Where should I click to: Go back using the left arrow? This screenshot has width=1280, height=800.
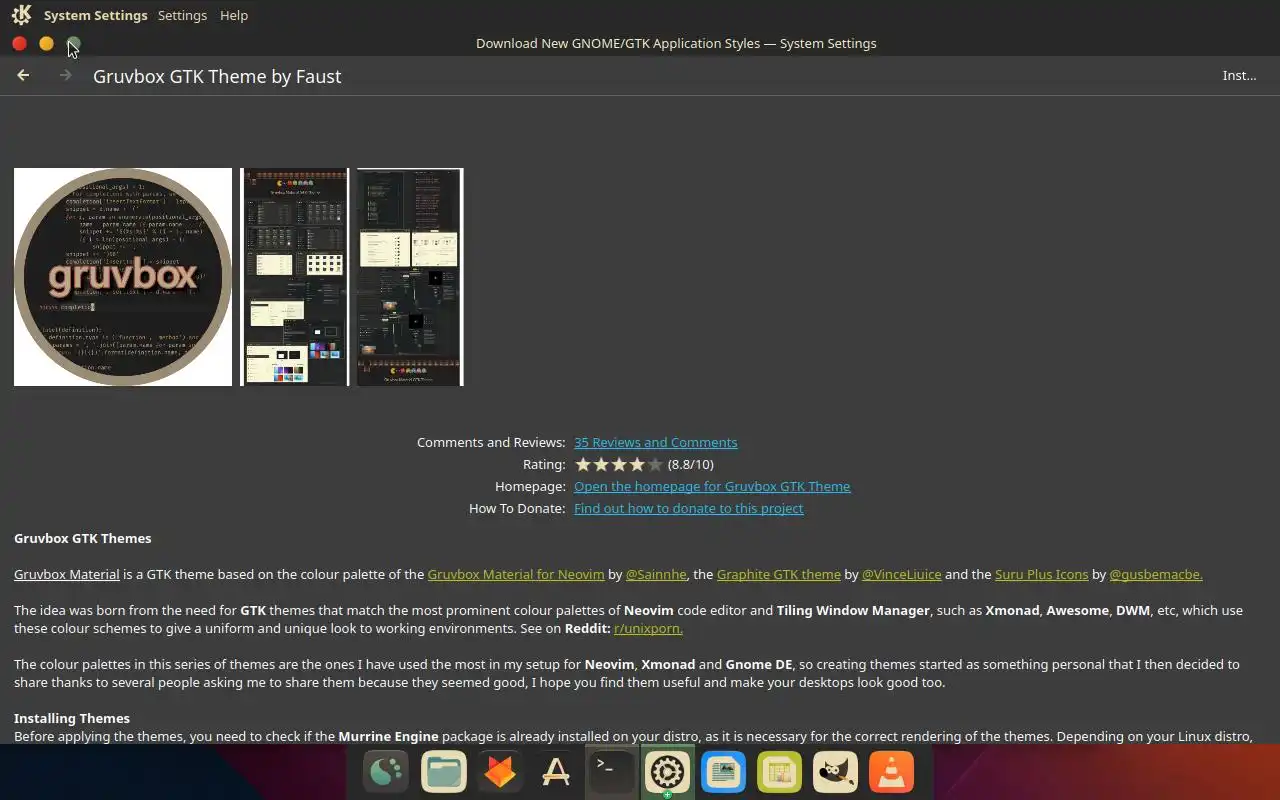tap(23, 75)
